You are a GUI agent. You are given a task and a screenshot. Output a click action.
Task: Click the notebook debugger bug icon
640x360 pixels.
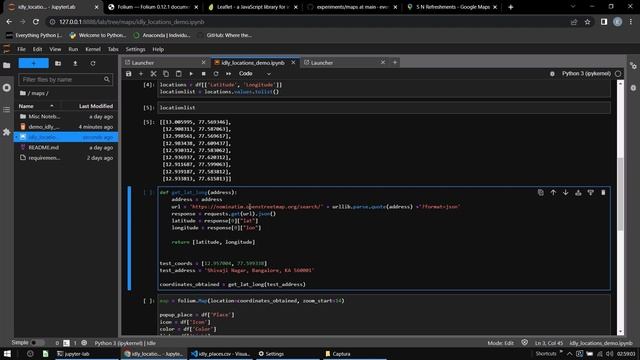pyautogui.click(x=552, y=74)
